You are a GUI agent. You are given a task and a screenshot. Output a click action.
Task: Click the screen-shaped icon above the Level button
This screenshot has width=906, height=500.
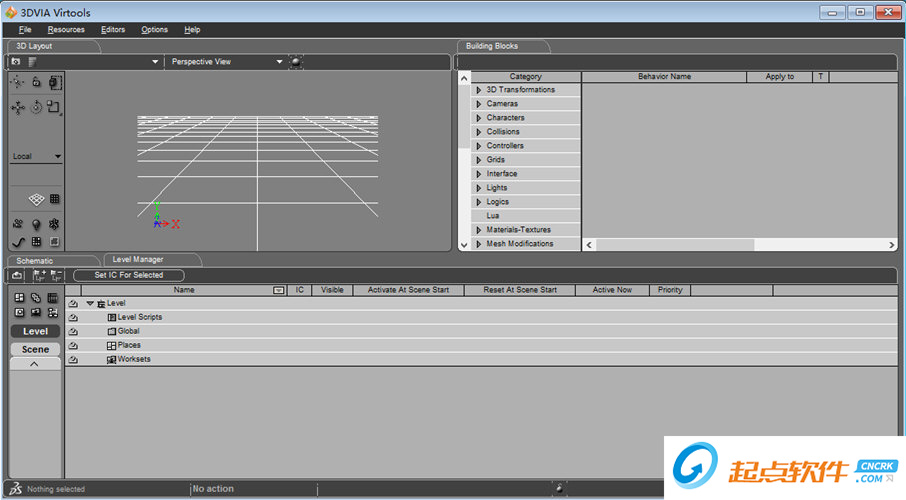click(x=36, y=313)
